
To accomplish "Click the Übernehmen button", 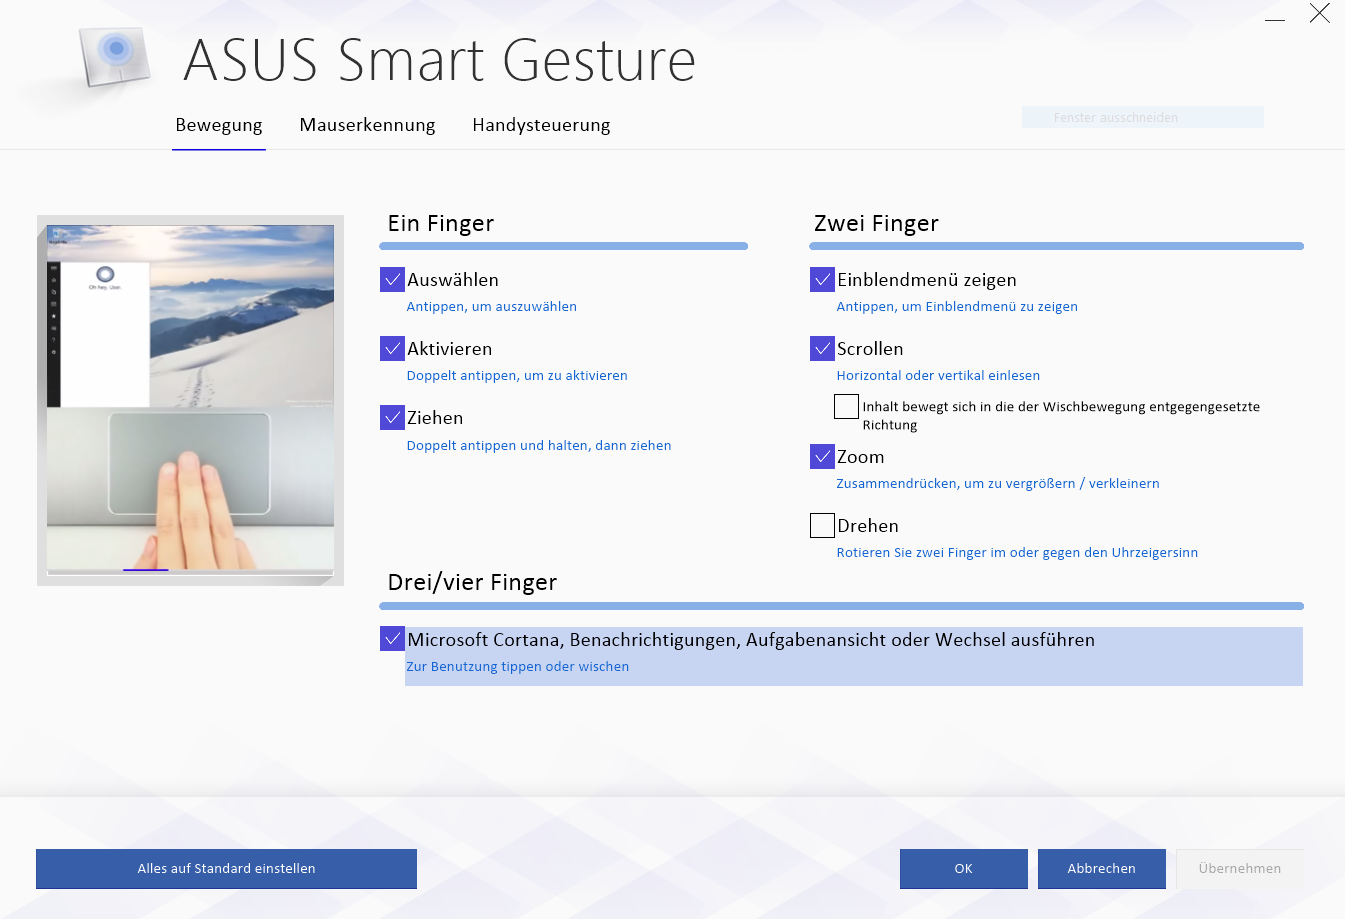I will click(1239, 869).
